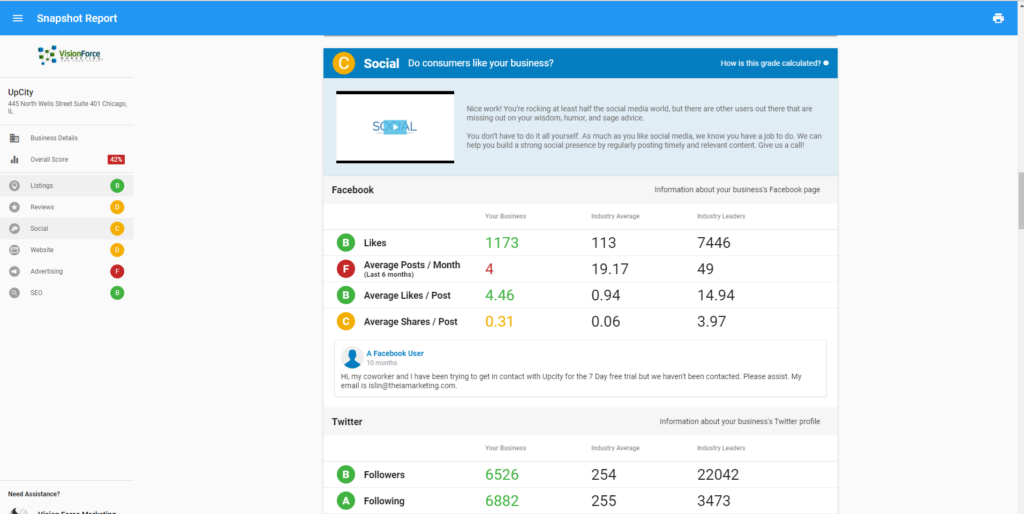Image resolution: width=1024 pixels, height=514 pixels.
Task: Click the Twitter followers value 6526
Action: tap(502, 475)
